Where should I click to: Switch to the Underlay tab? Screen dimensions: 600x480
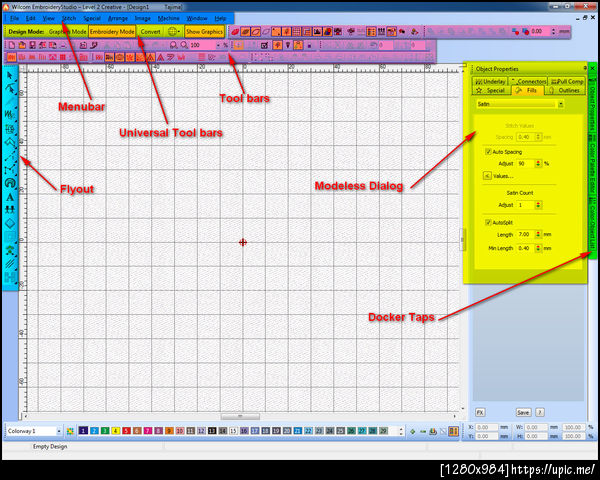click(490, 81)
